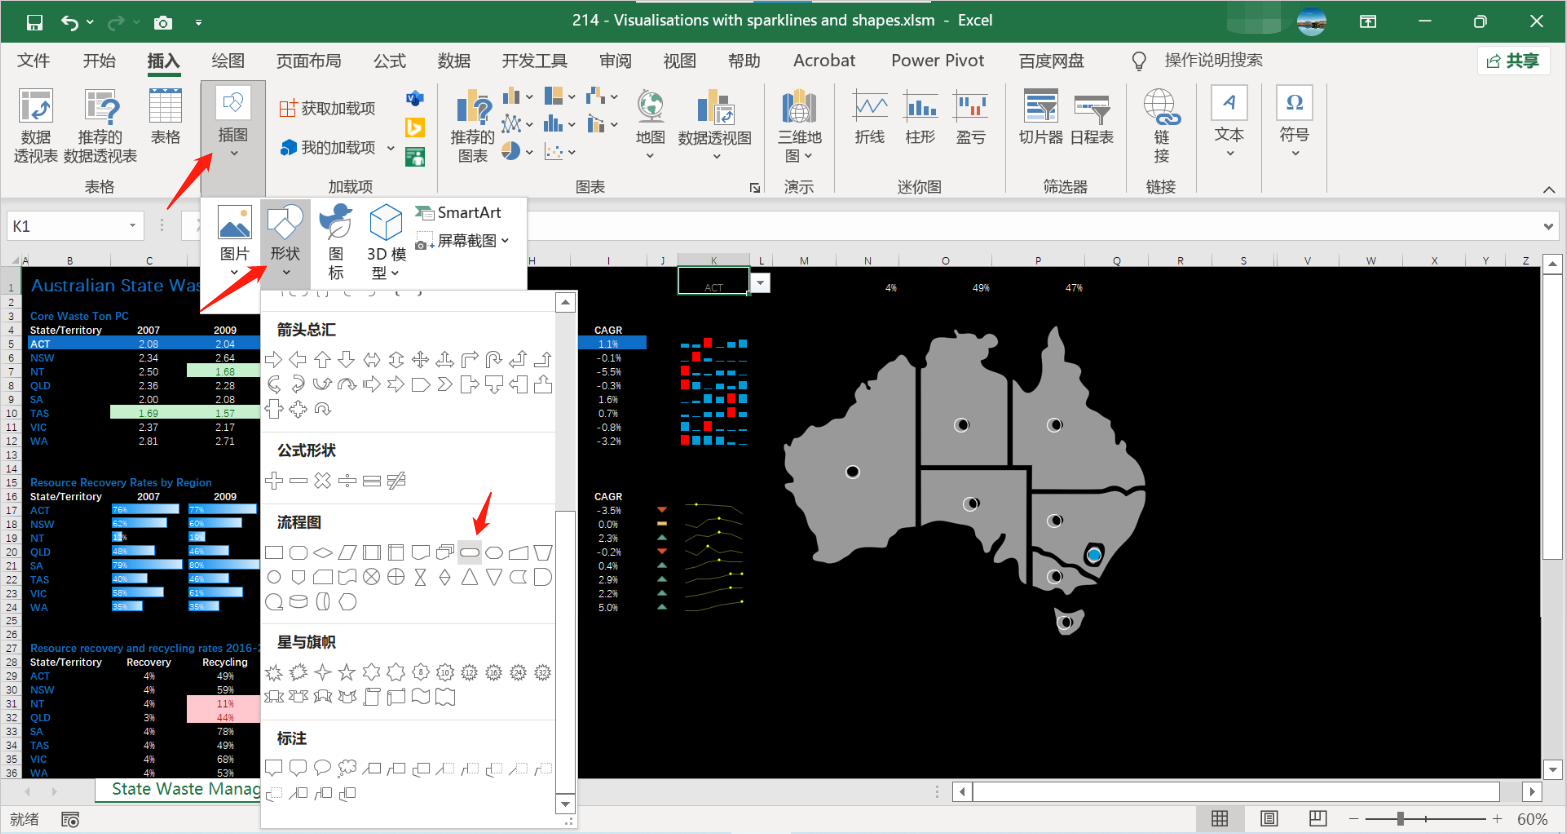Open the Text (文本) group dropdown
Viewport: 1567px width, 834px height.
[1229, 122]
